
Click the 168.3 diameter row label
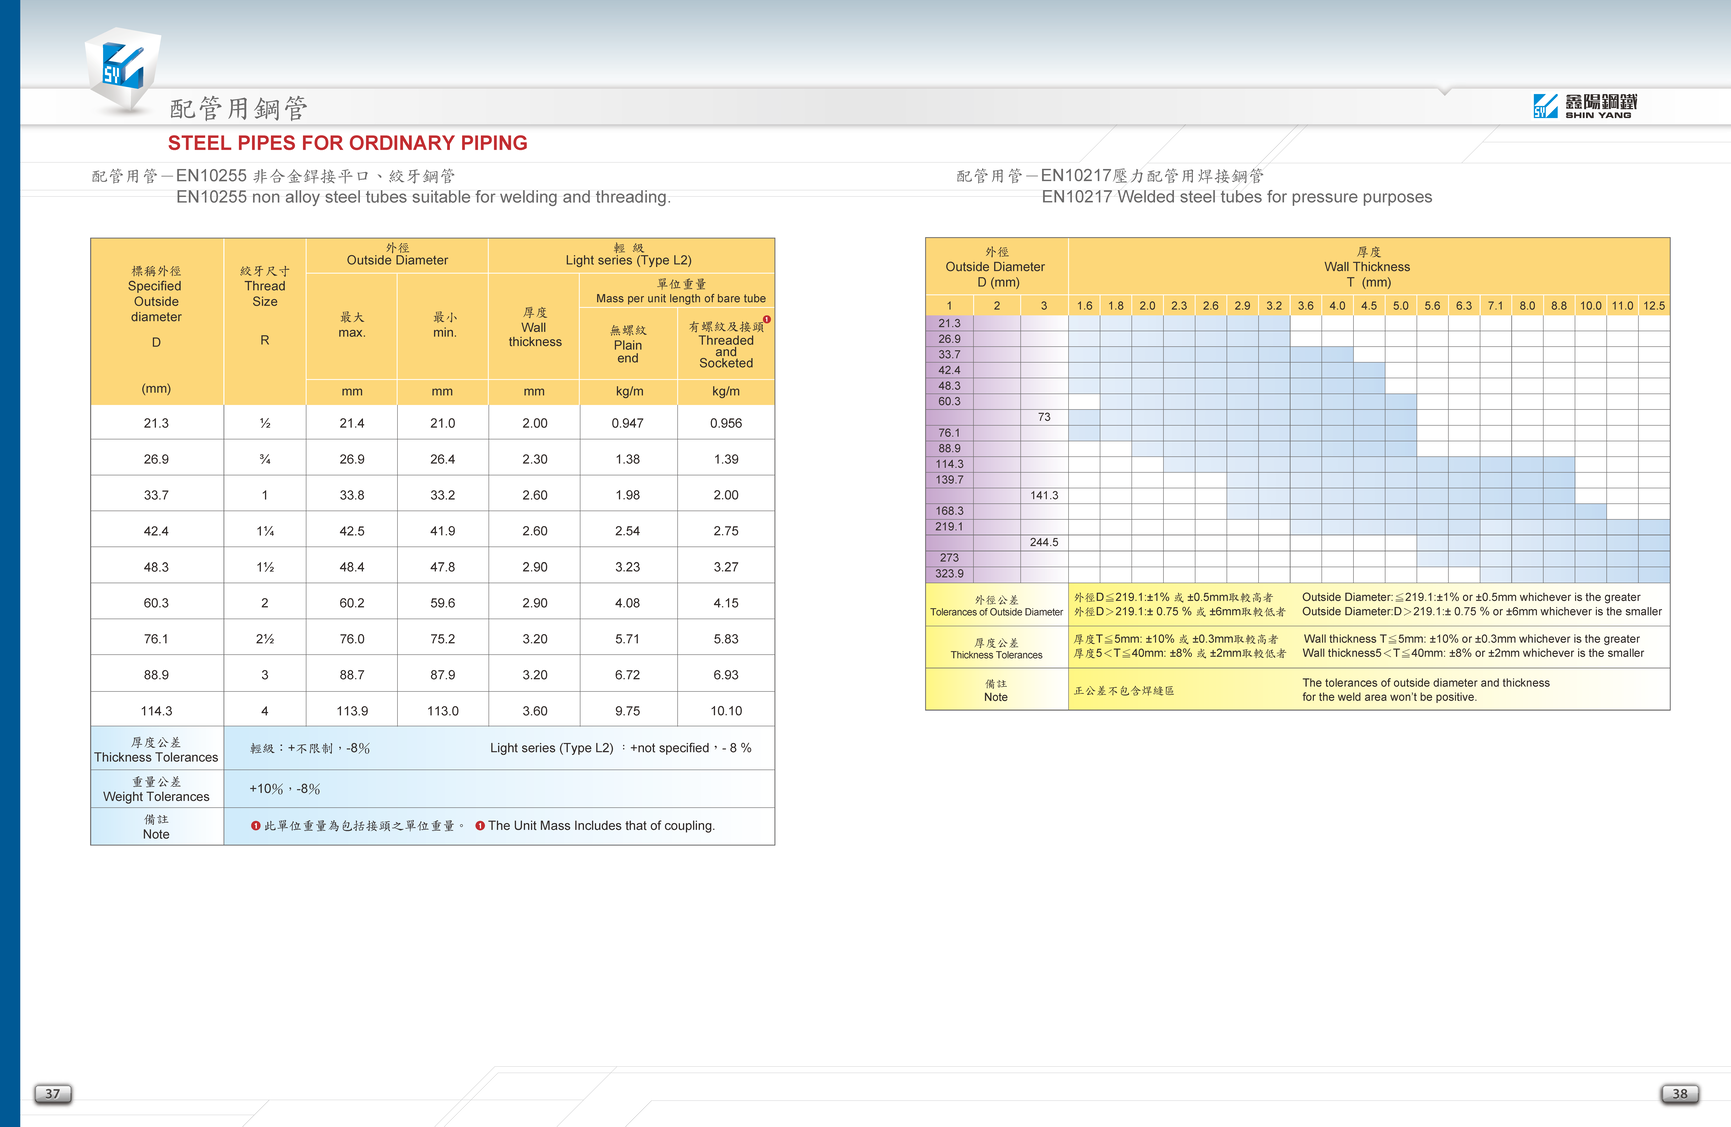(x=950, y=511)
